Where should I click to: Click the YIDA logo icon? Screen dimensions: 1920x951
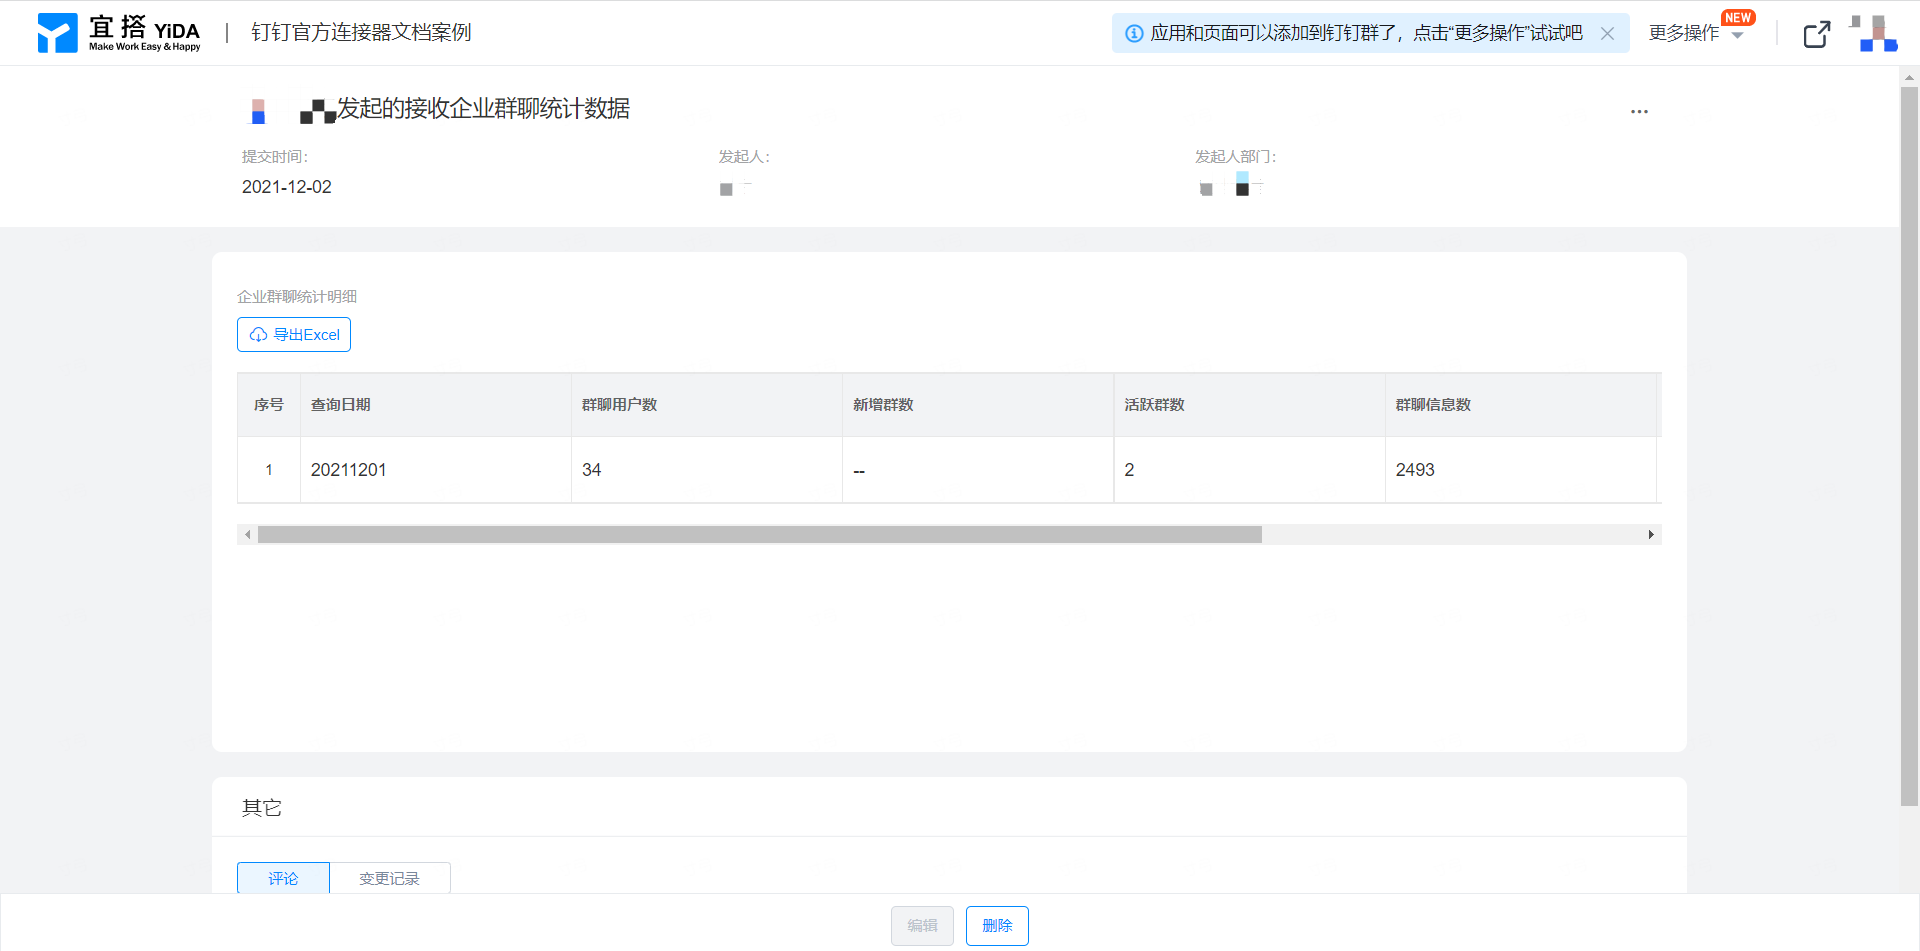tap(57, 33)
